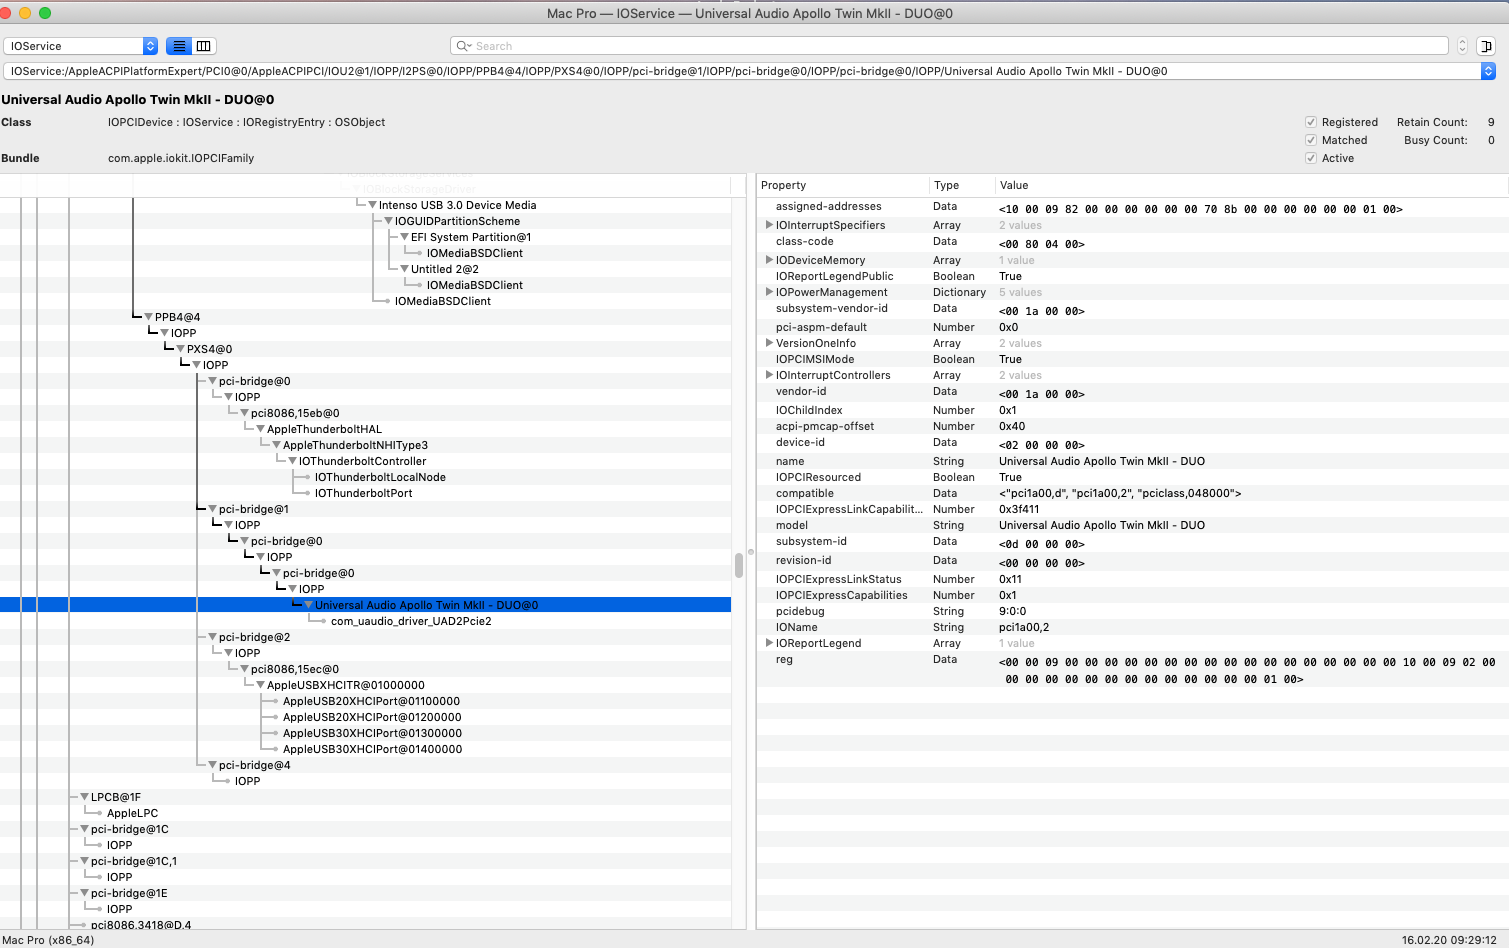Click the stepper arrows next to search field
The width and height of the screenshot is (1509, 948).
1462,46
